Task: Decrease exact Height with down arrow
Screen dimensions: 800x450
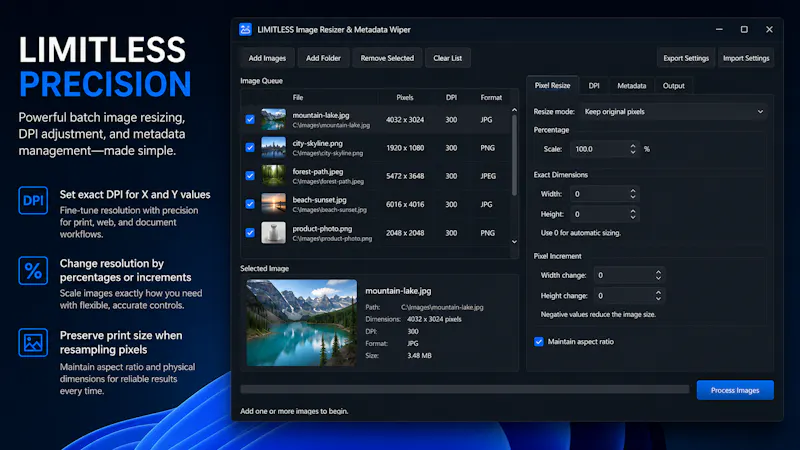Action: 633,217
